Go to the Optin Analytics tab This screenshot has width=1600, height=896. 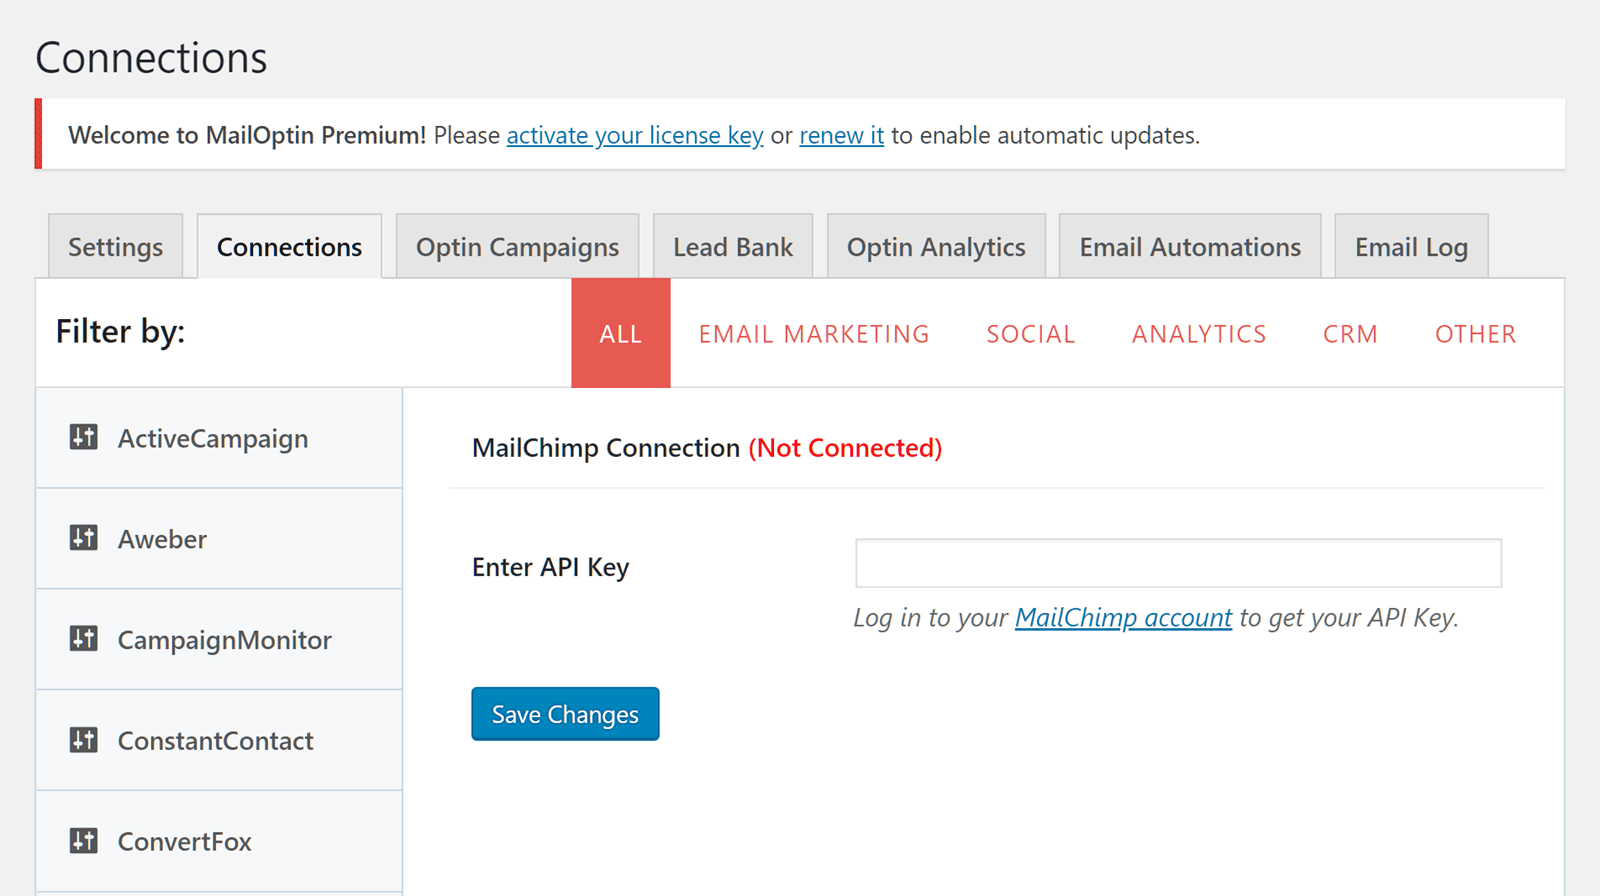point(936,247)
